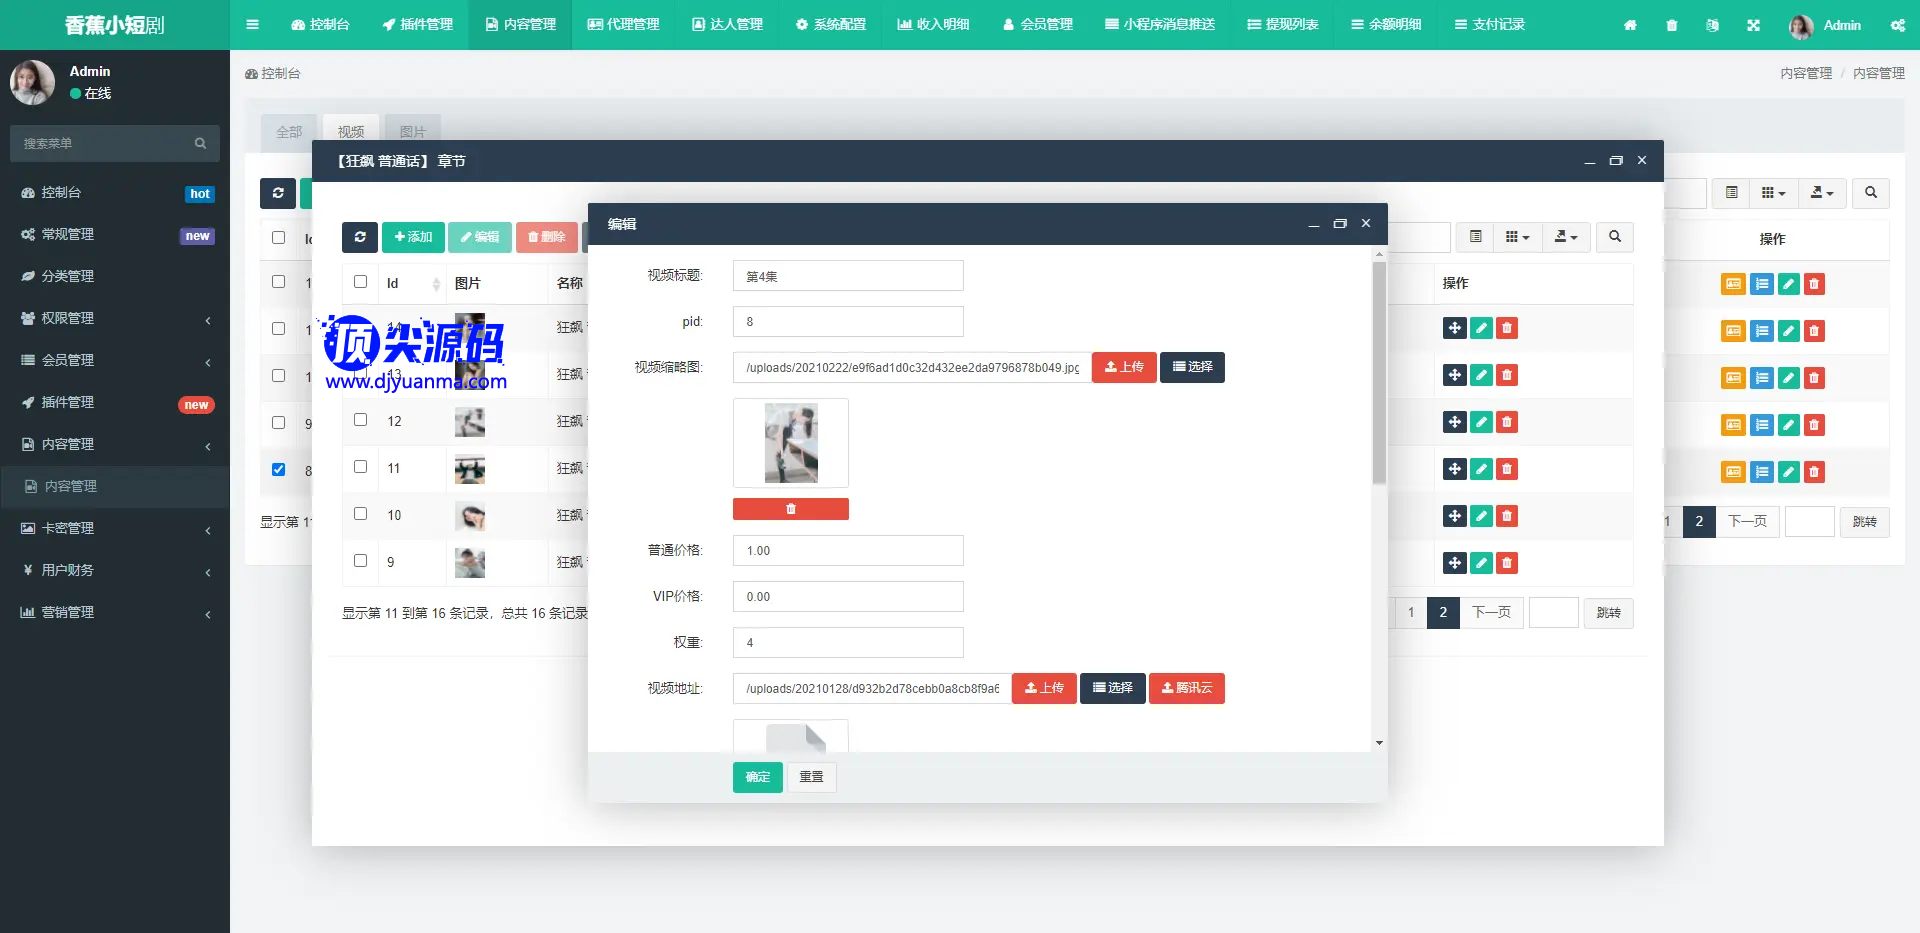Click the Tencent Cloud upload button
Image resolution: width=1920 pixels, height=933 pixels.
(1186, 688)
